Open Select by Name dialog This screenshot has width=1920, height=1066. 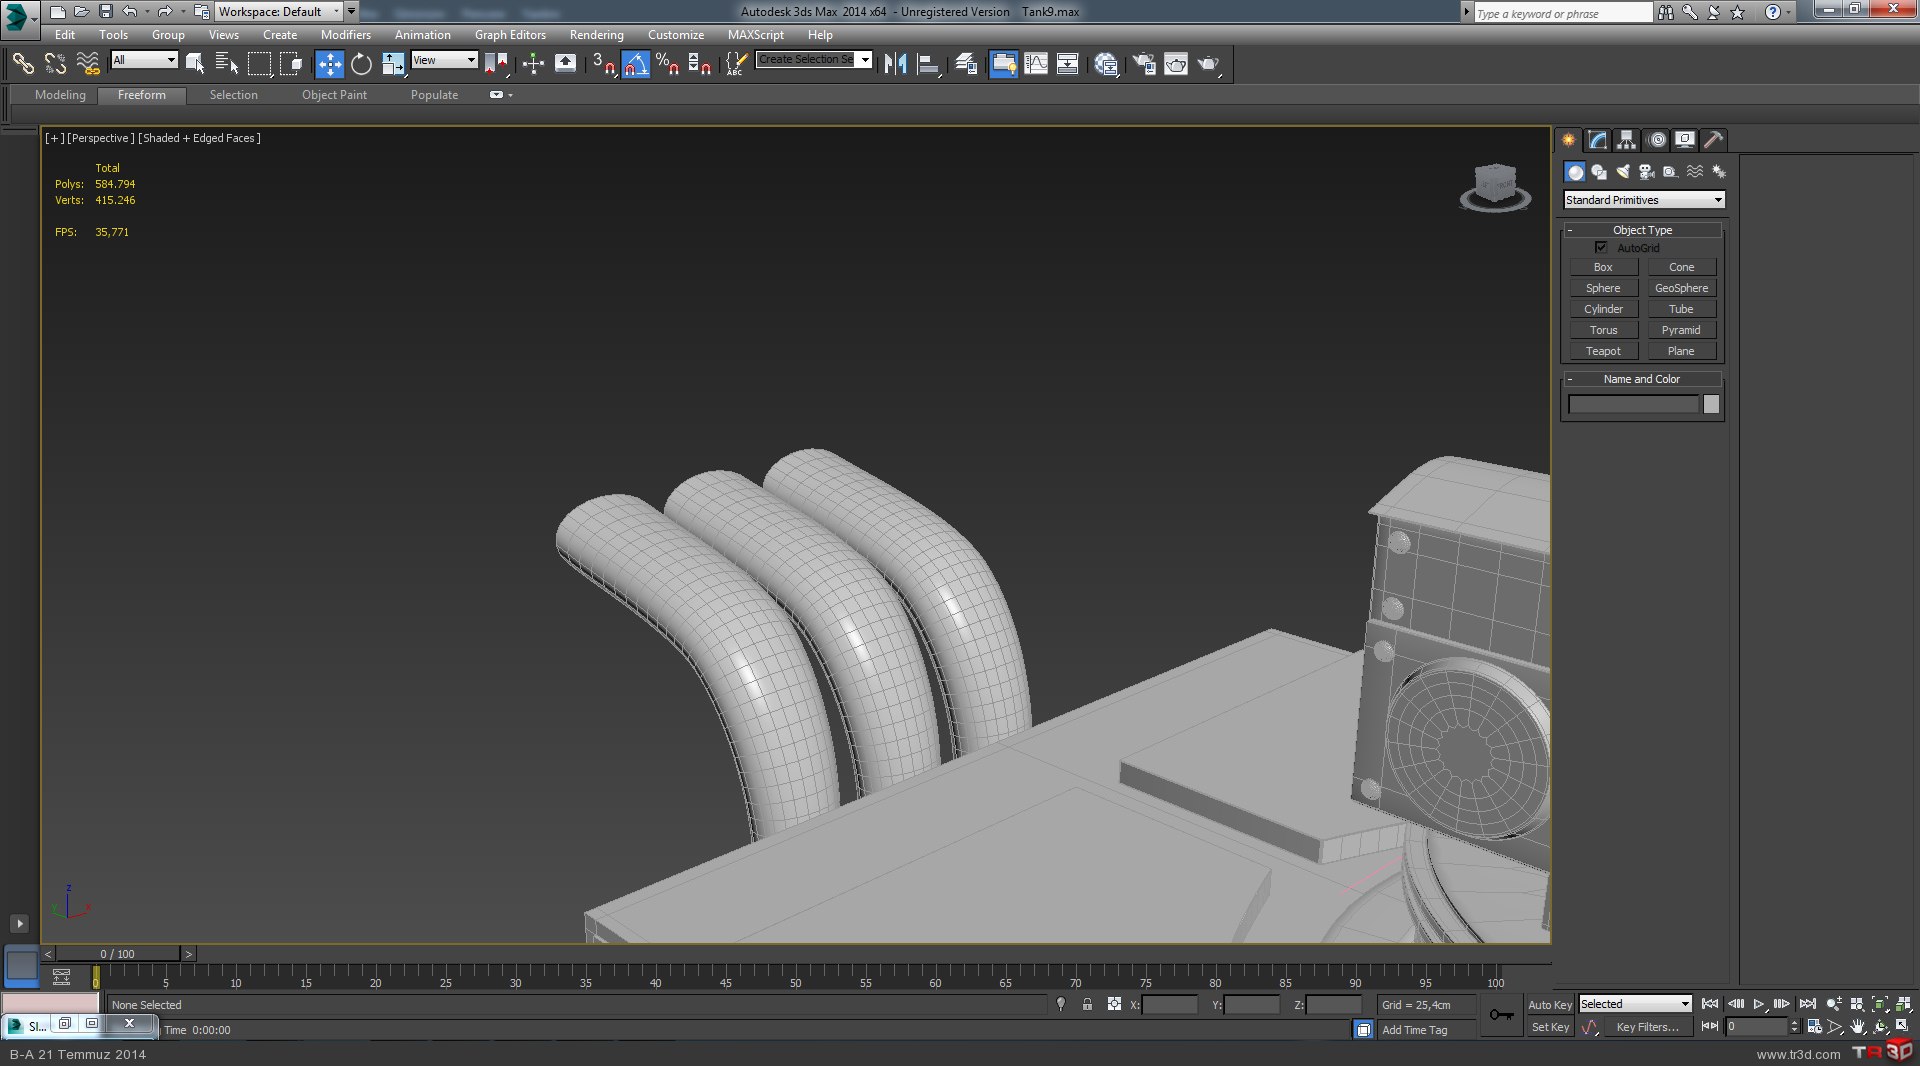coord(227,64)
